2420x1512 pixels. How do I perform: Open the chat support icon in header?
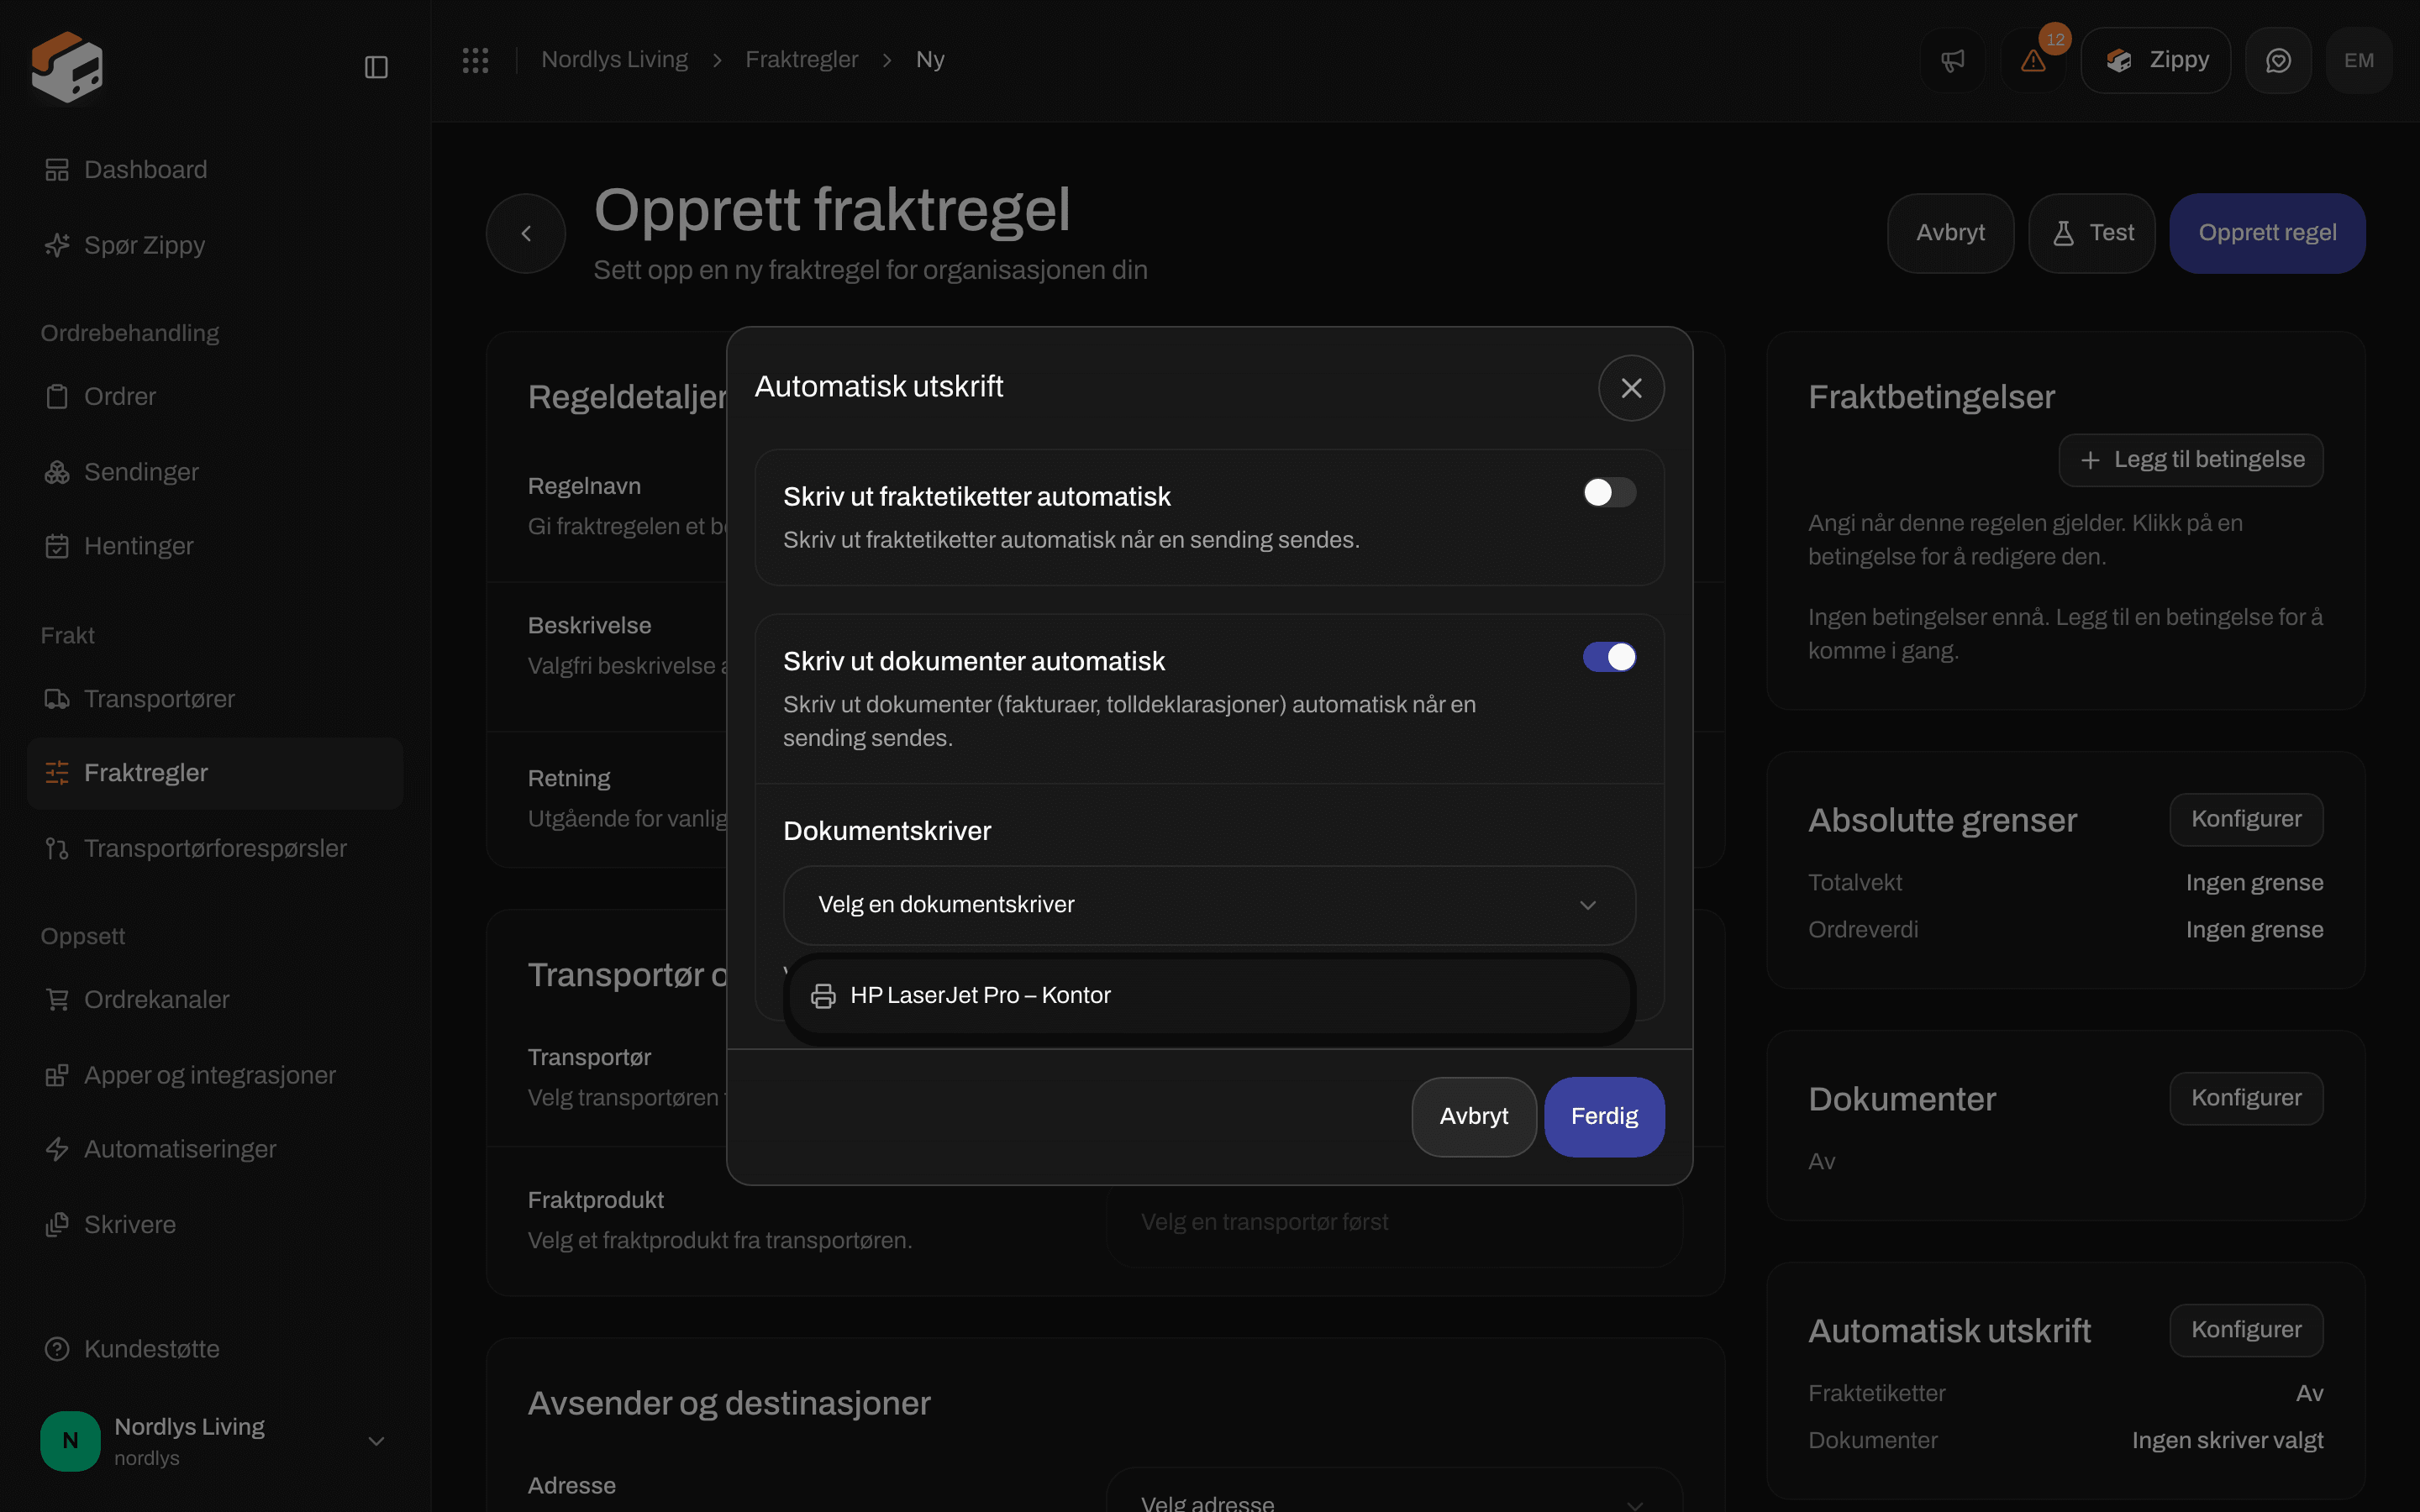(x=2278, y=60)
